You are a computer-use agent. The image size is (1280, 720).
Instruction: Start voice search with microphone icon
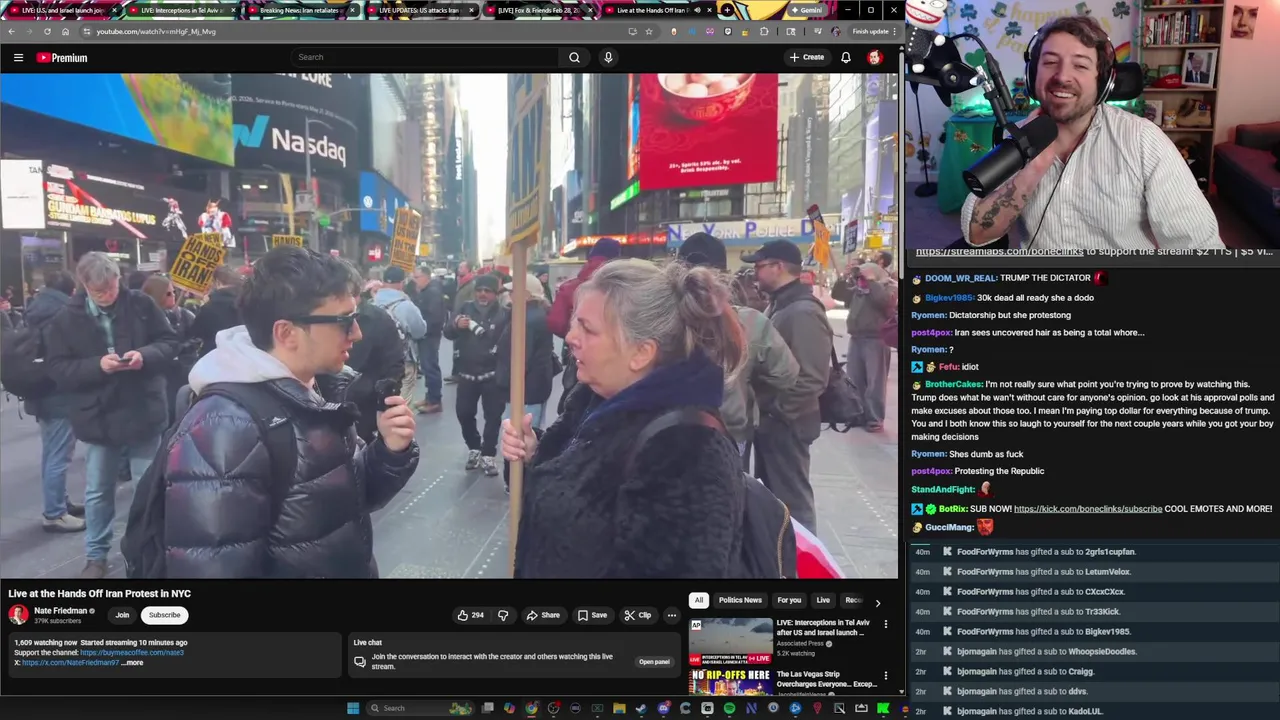pos(608,57)
